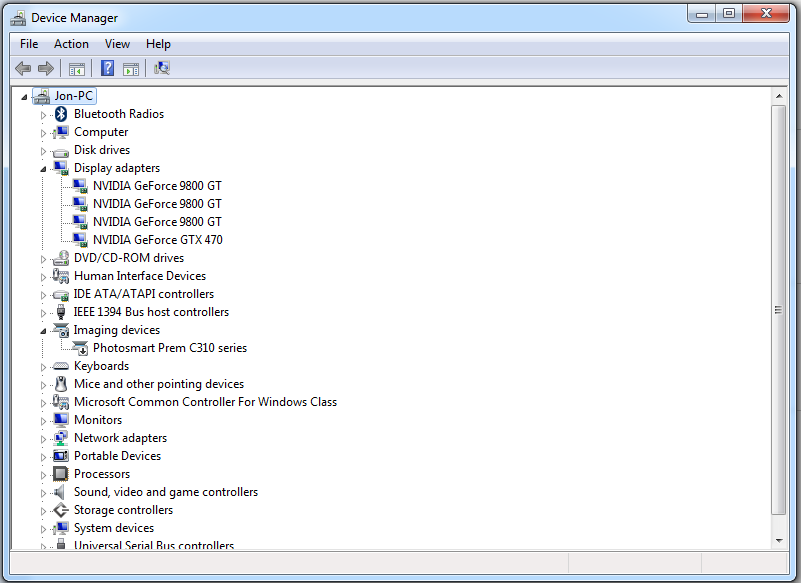Expand the Keyboards node

[x=43, y=367]
